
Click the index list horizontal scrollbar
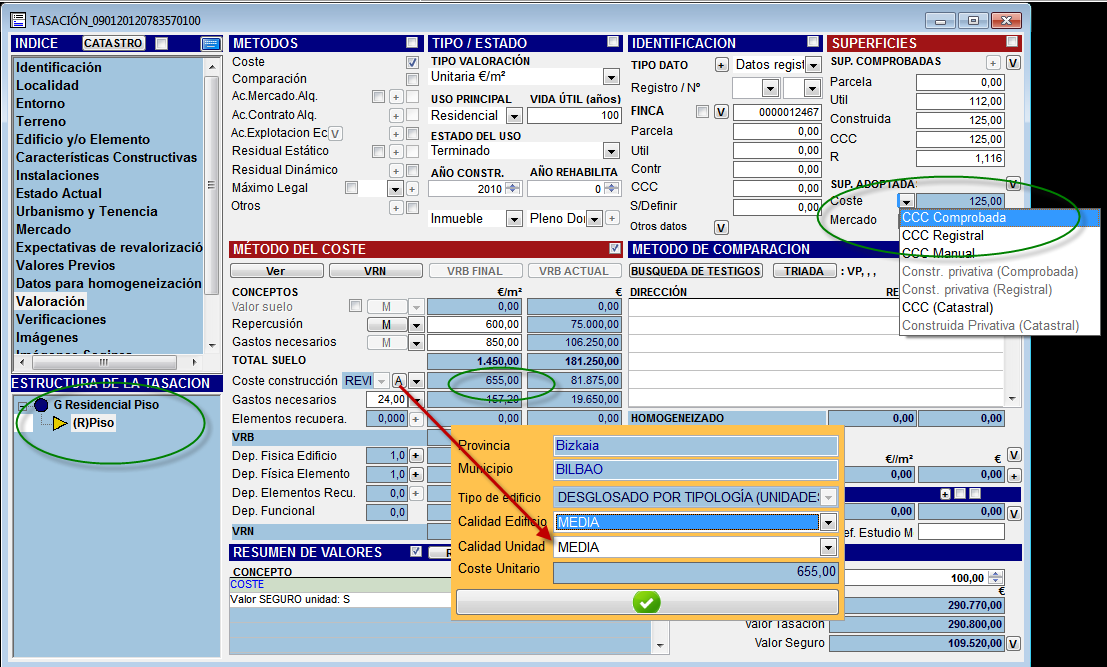coord(107,363)
